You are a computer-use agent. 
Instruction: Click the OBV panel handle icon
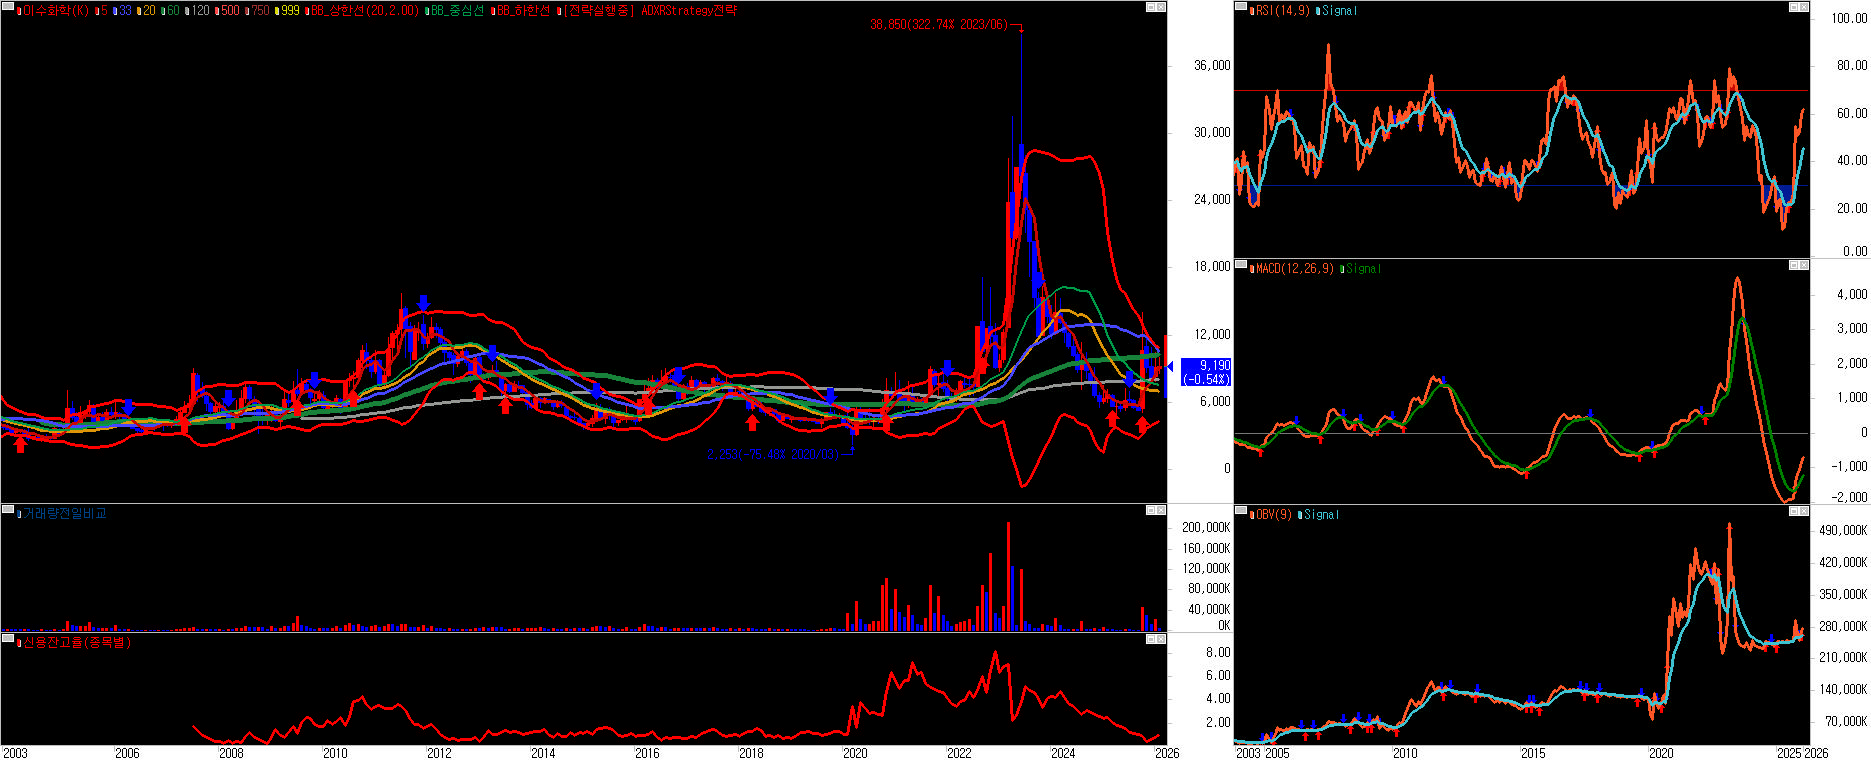tap(1241, 511)
